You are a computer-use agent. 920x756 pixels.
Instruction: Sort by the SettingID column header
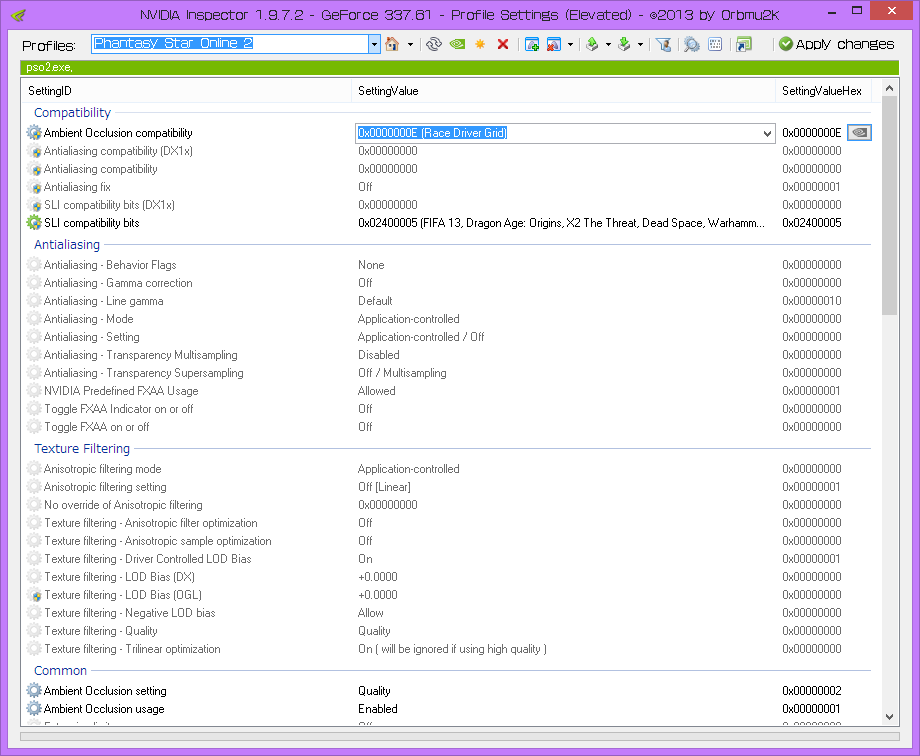click(187, 91)
